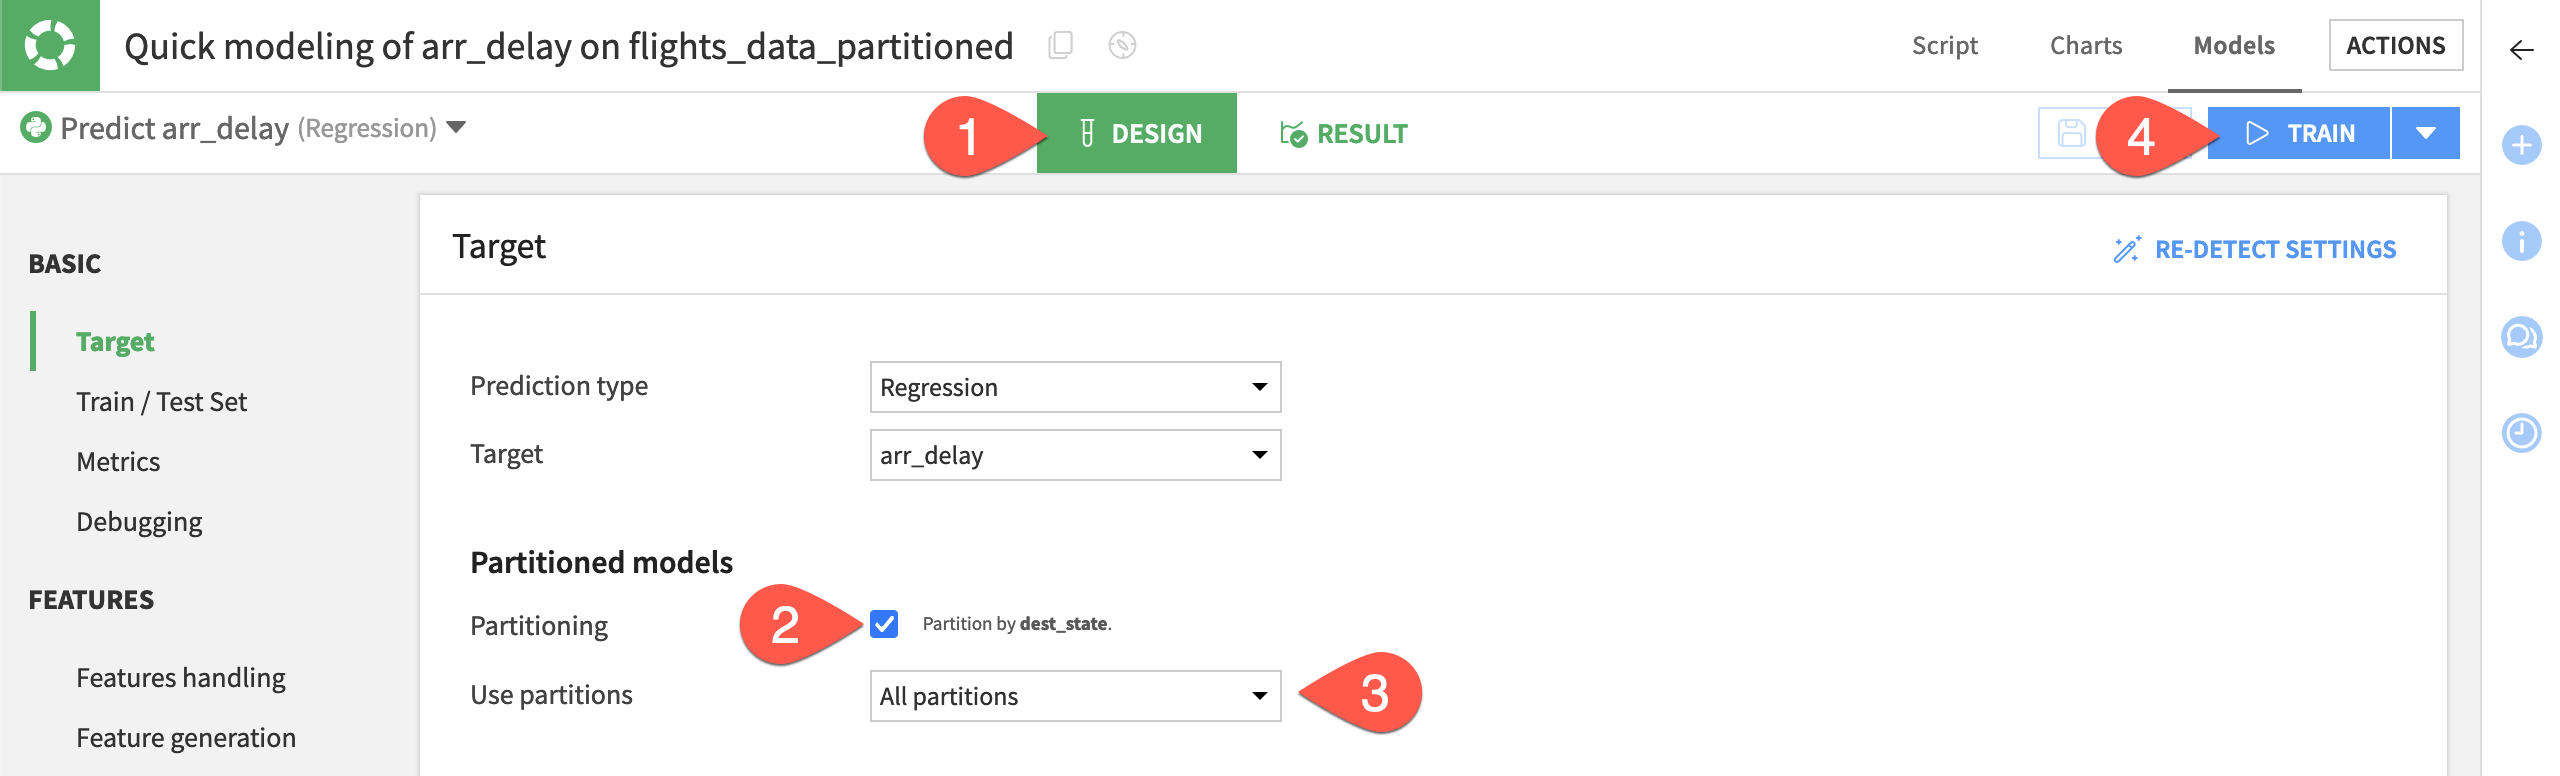
Task: Open the Prediction type dropdown
Action: coord(1074,387)
